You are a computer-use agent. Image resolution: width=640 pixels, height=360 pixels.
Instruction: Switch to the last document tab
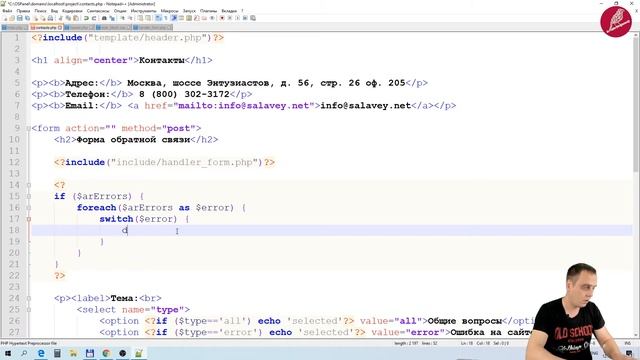tap(152, 27)
